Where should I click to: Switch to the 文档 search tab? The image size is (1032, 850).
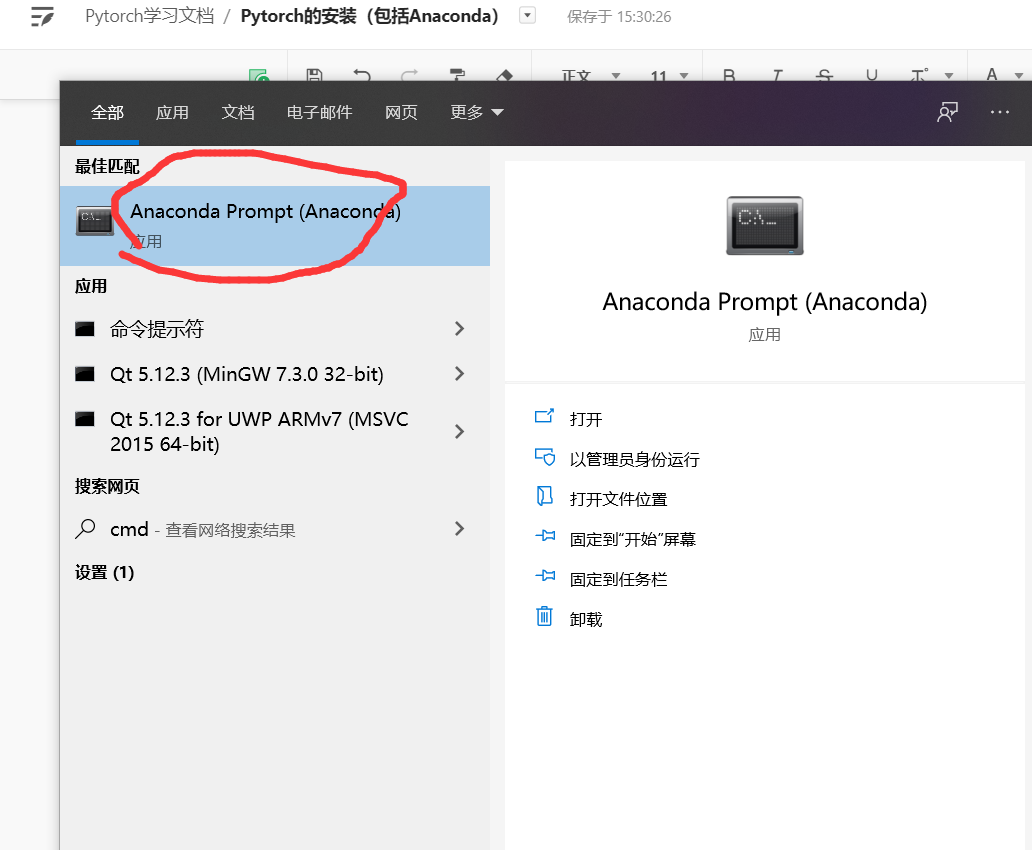pyautogui.click(x=238, y=113)
